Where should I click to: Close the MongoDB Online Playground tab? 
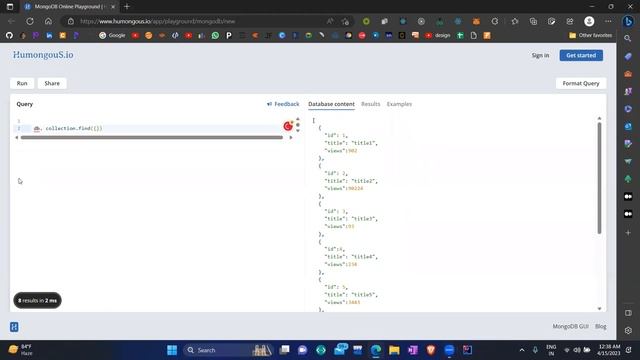coord(113,7)
